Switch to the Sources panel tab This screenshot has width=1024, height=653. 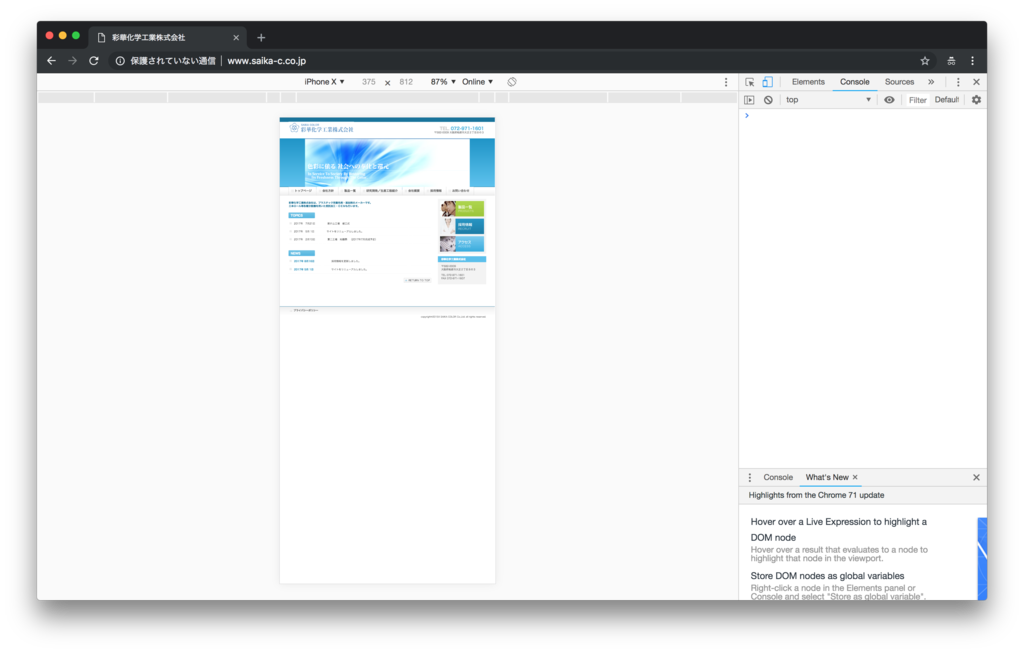899,82
